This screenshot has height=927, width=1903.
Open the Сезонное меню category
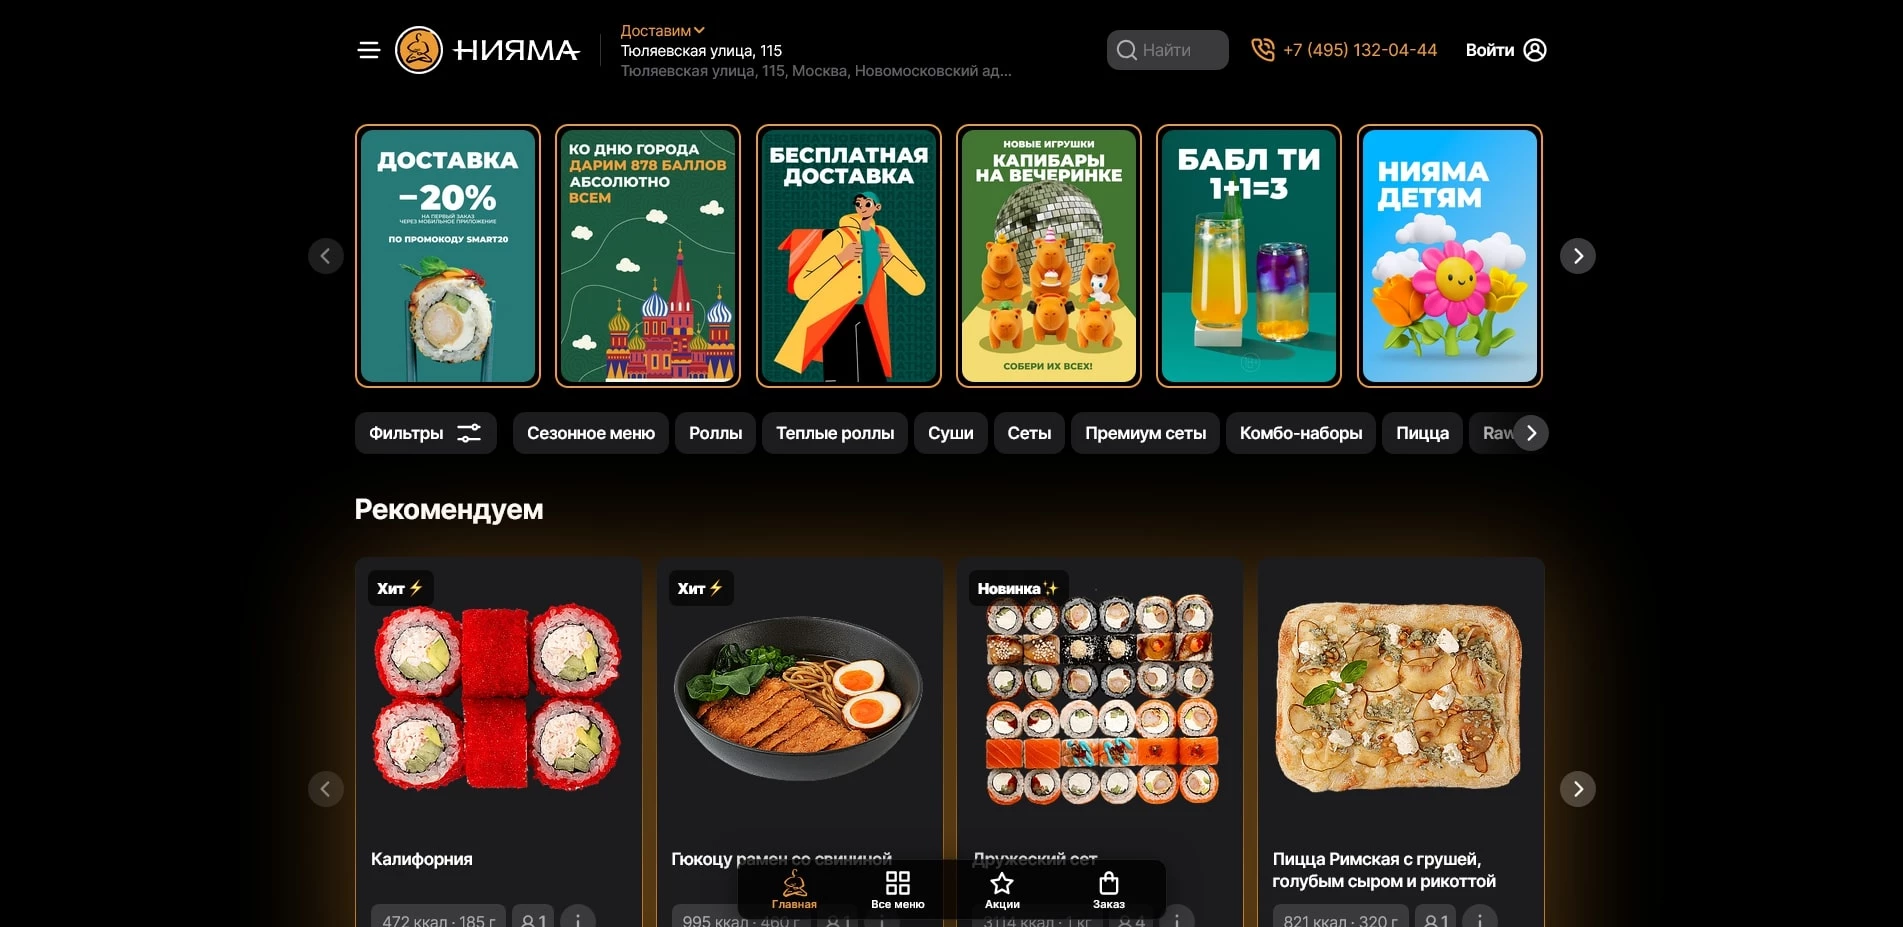(x=591, y=433)
